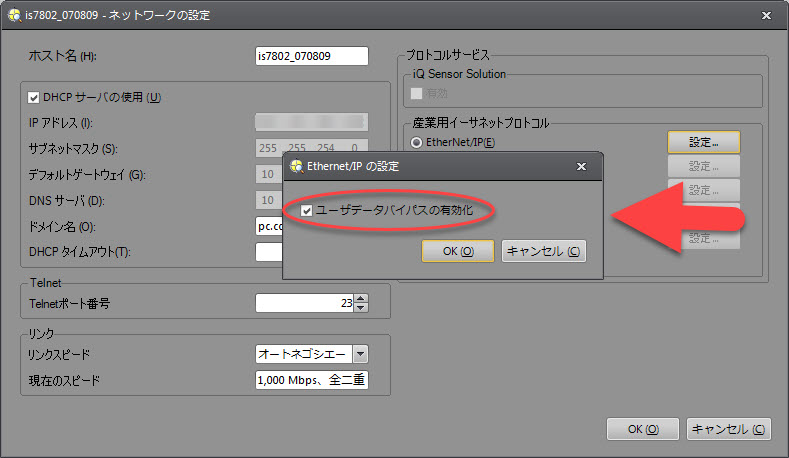This screenshot has width=789, height=458.
Task: Open the リンクスピード dropdown list
Action: click(x=360, y=354)
